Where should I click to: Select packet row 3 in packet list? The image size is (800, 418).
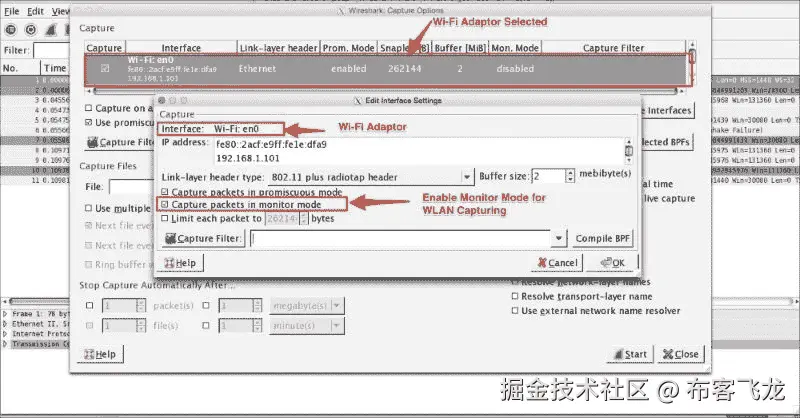click(35, 100)
